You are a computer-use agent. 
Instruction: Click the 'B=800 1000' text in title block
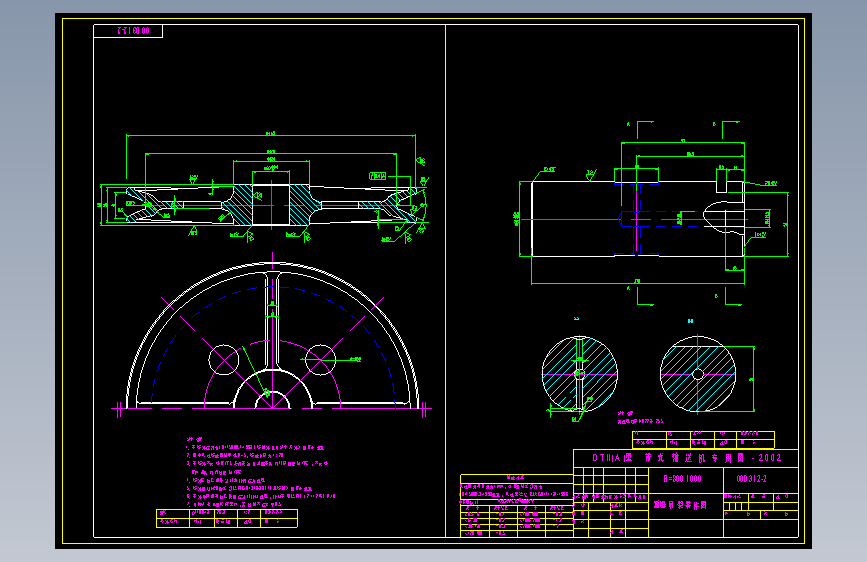point(682,479)
